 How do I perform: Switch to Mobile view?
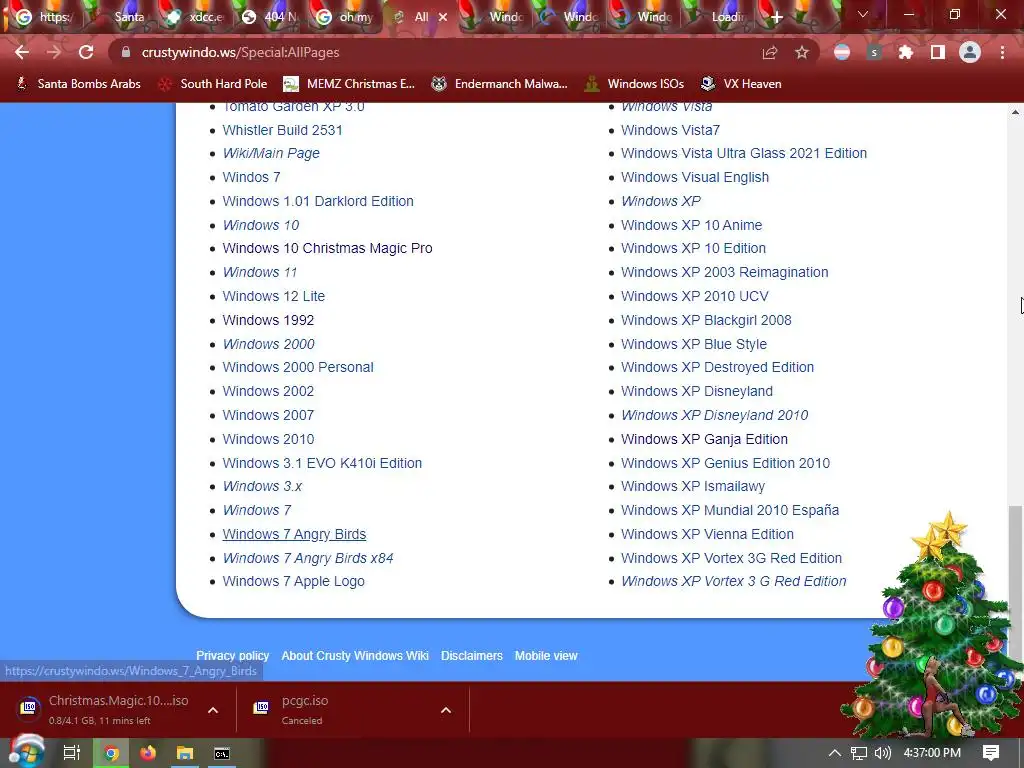click(x=546, y=656)
